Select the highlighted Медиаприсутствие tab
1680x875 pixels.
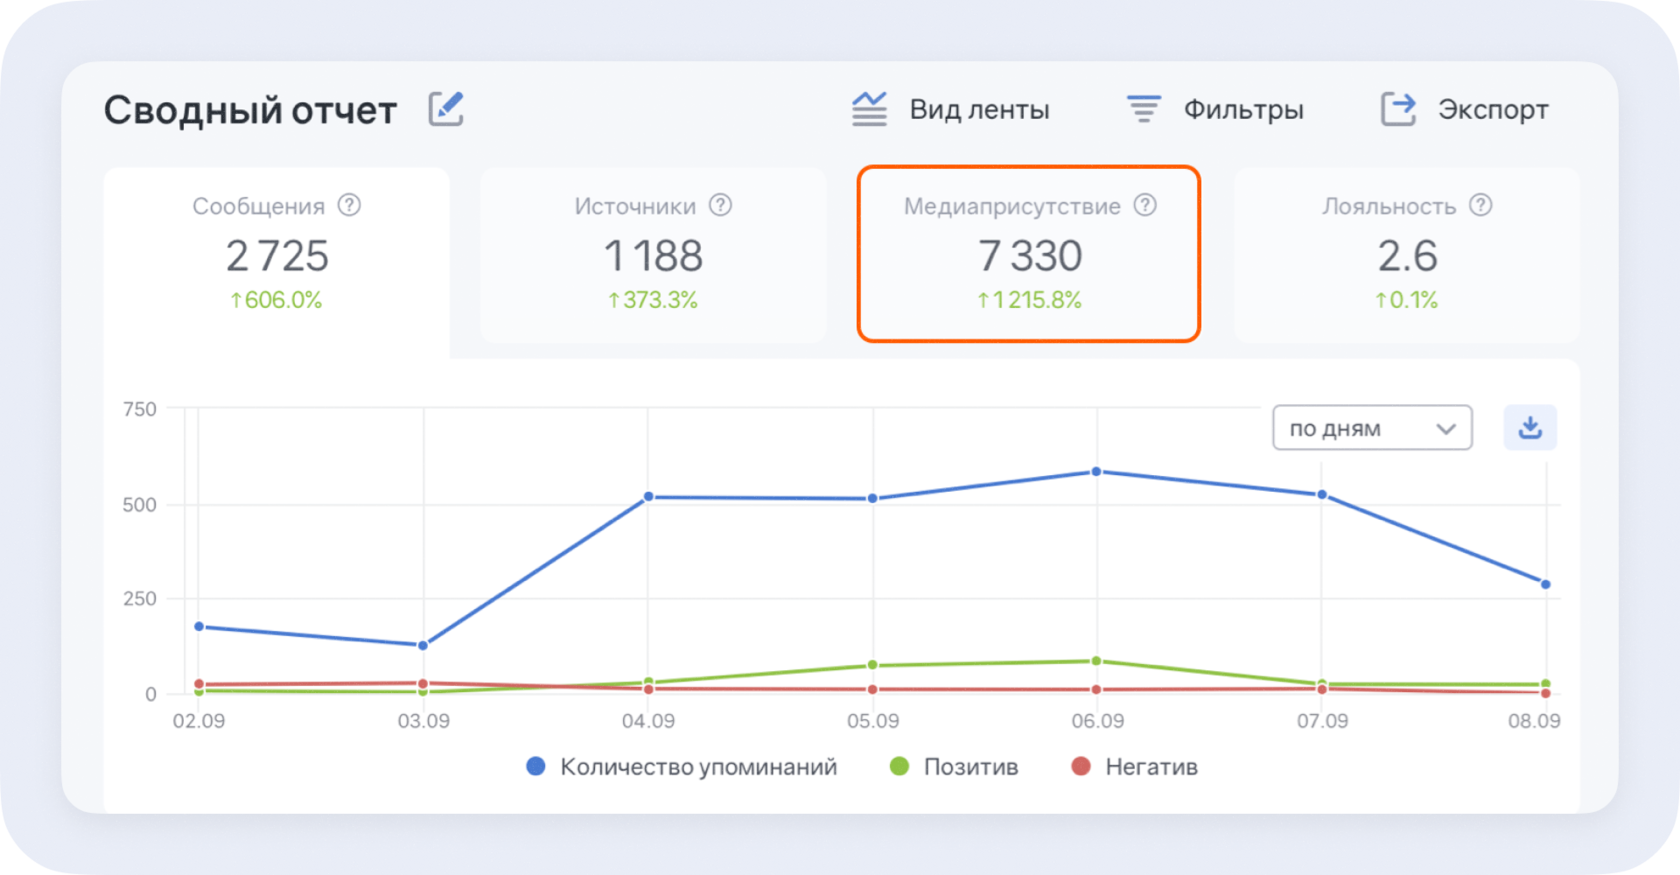tap(1029, 256)
